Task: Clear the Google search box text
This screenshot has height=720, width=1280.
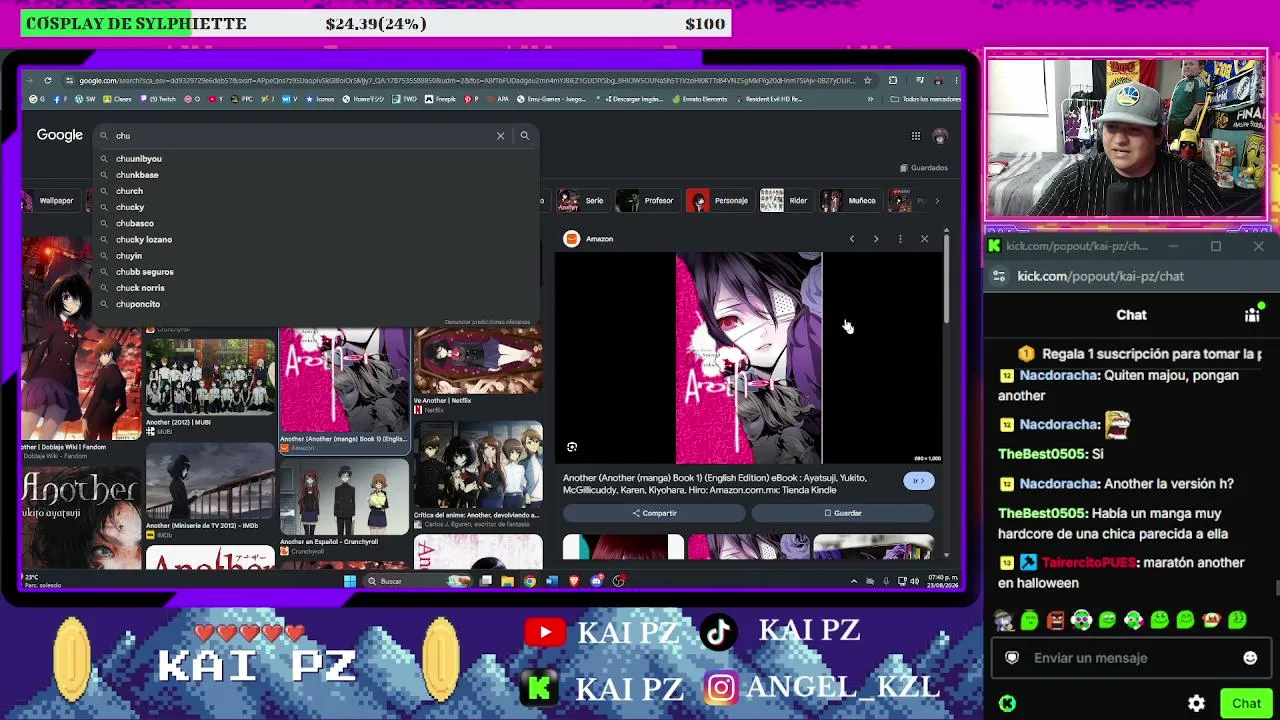Action: coord(500,136)
